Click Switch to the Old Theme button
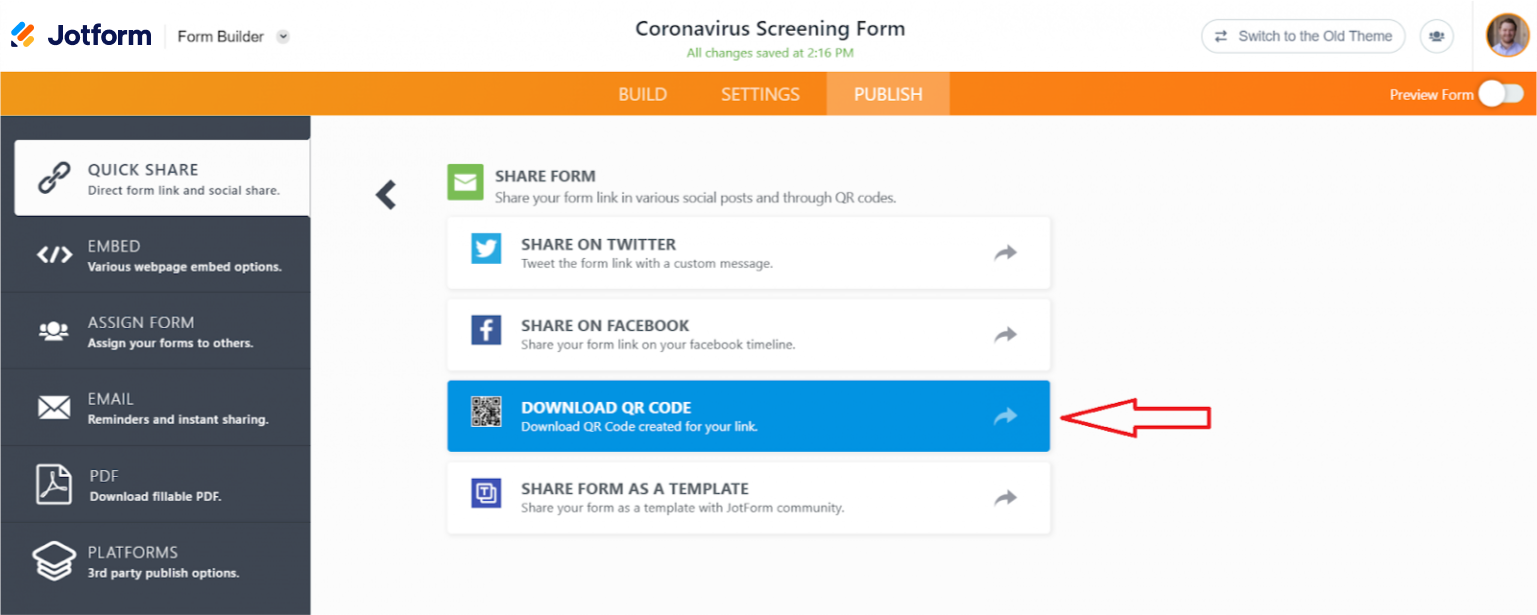This screenshot has width=1537, height=615. pos(1303,36)
